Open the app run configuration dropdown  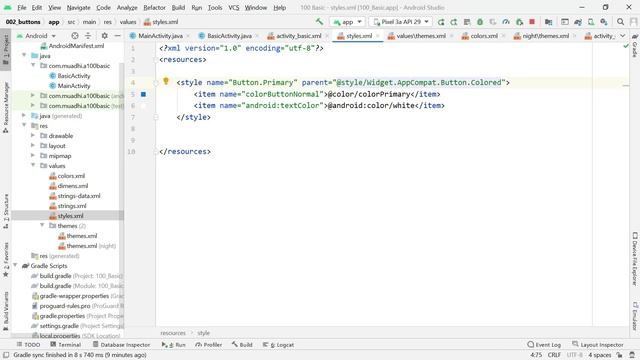tap(347, 22)
